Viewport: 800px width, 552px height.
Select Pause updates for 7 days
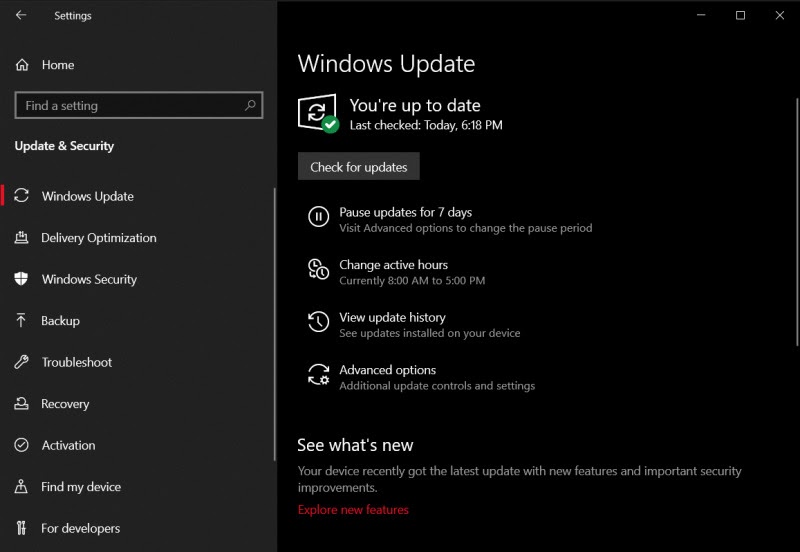click(x=406, y=212)
